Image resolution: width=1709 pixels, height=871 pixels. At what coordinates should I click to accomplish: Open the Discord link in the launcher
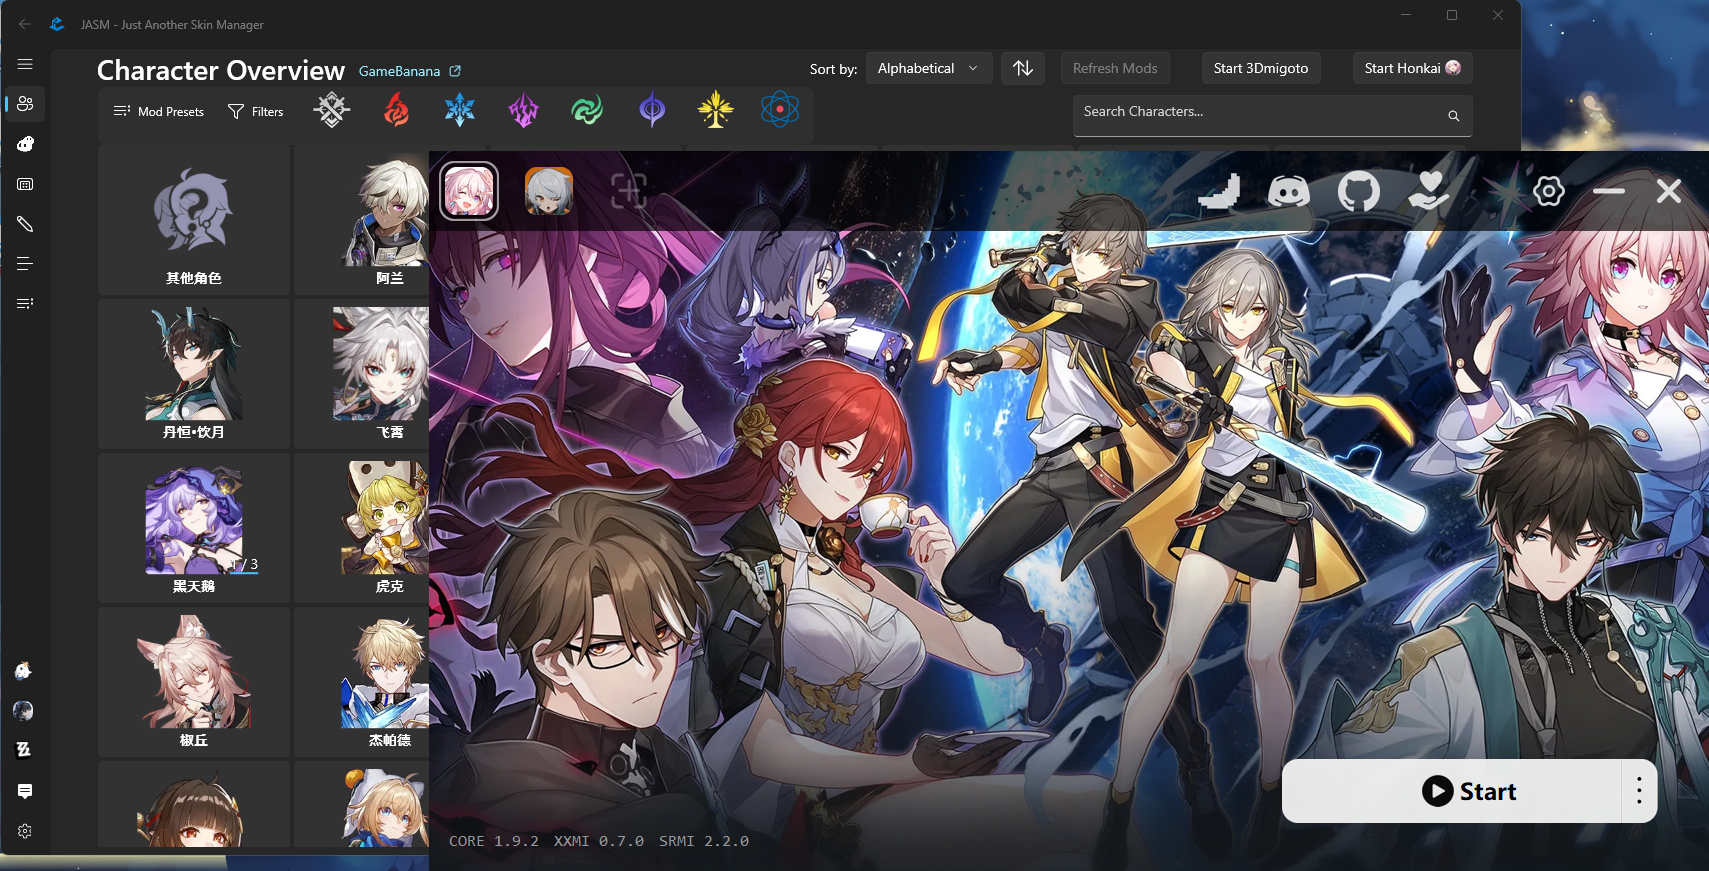[1289, 191]
